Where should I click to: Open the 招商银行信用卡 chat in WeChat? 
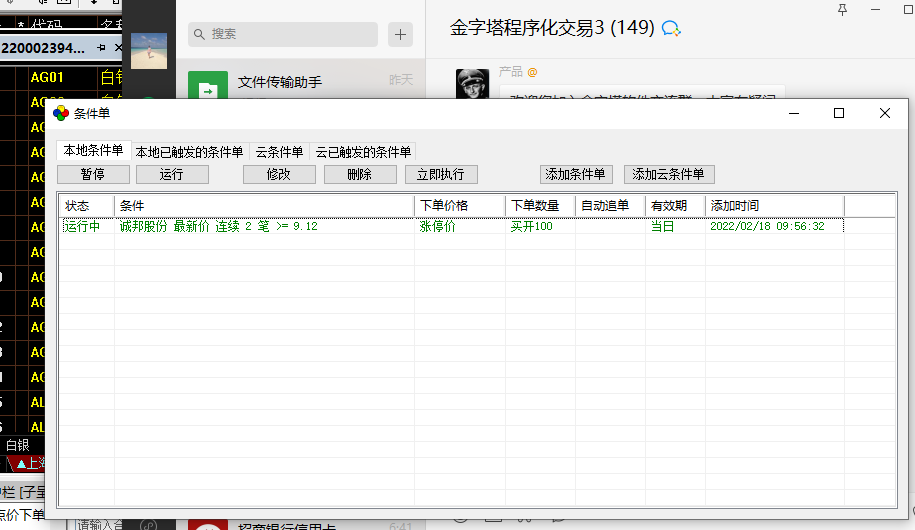point(301,525)
